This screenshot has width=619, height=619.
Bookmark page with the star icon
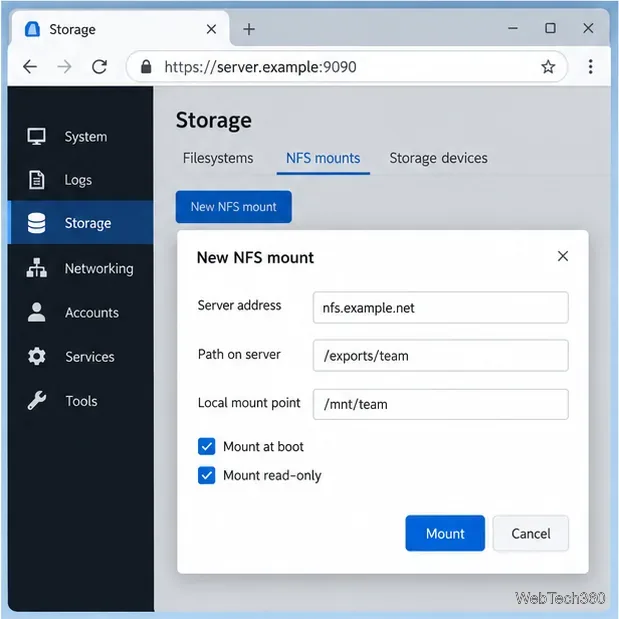(548, 67)
